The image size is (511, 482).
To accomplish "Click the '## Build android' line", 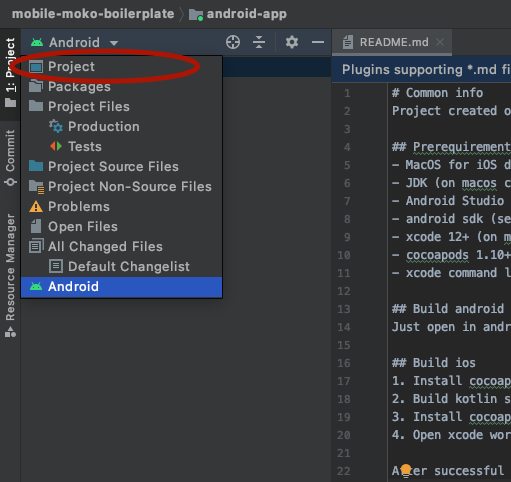I will point(448,309).
